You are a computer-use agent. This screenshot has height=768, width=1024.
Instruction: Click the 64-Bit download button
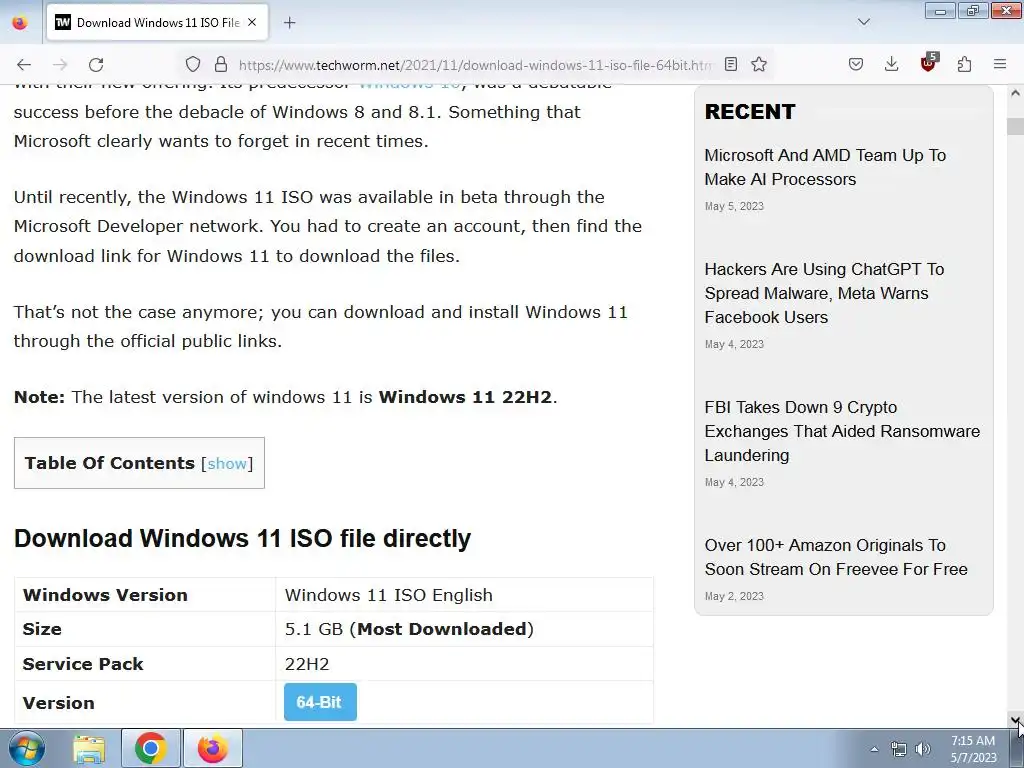click(320, 702)
